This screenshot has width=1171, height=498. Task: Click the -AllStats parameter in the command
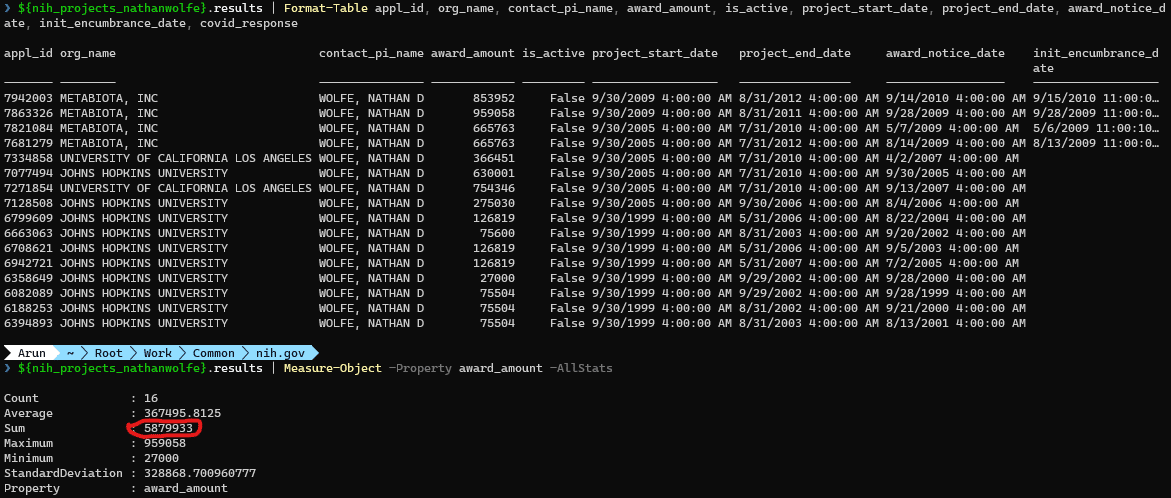(x=578, y=368)
